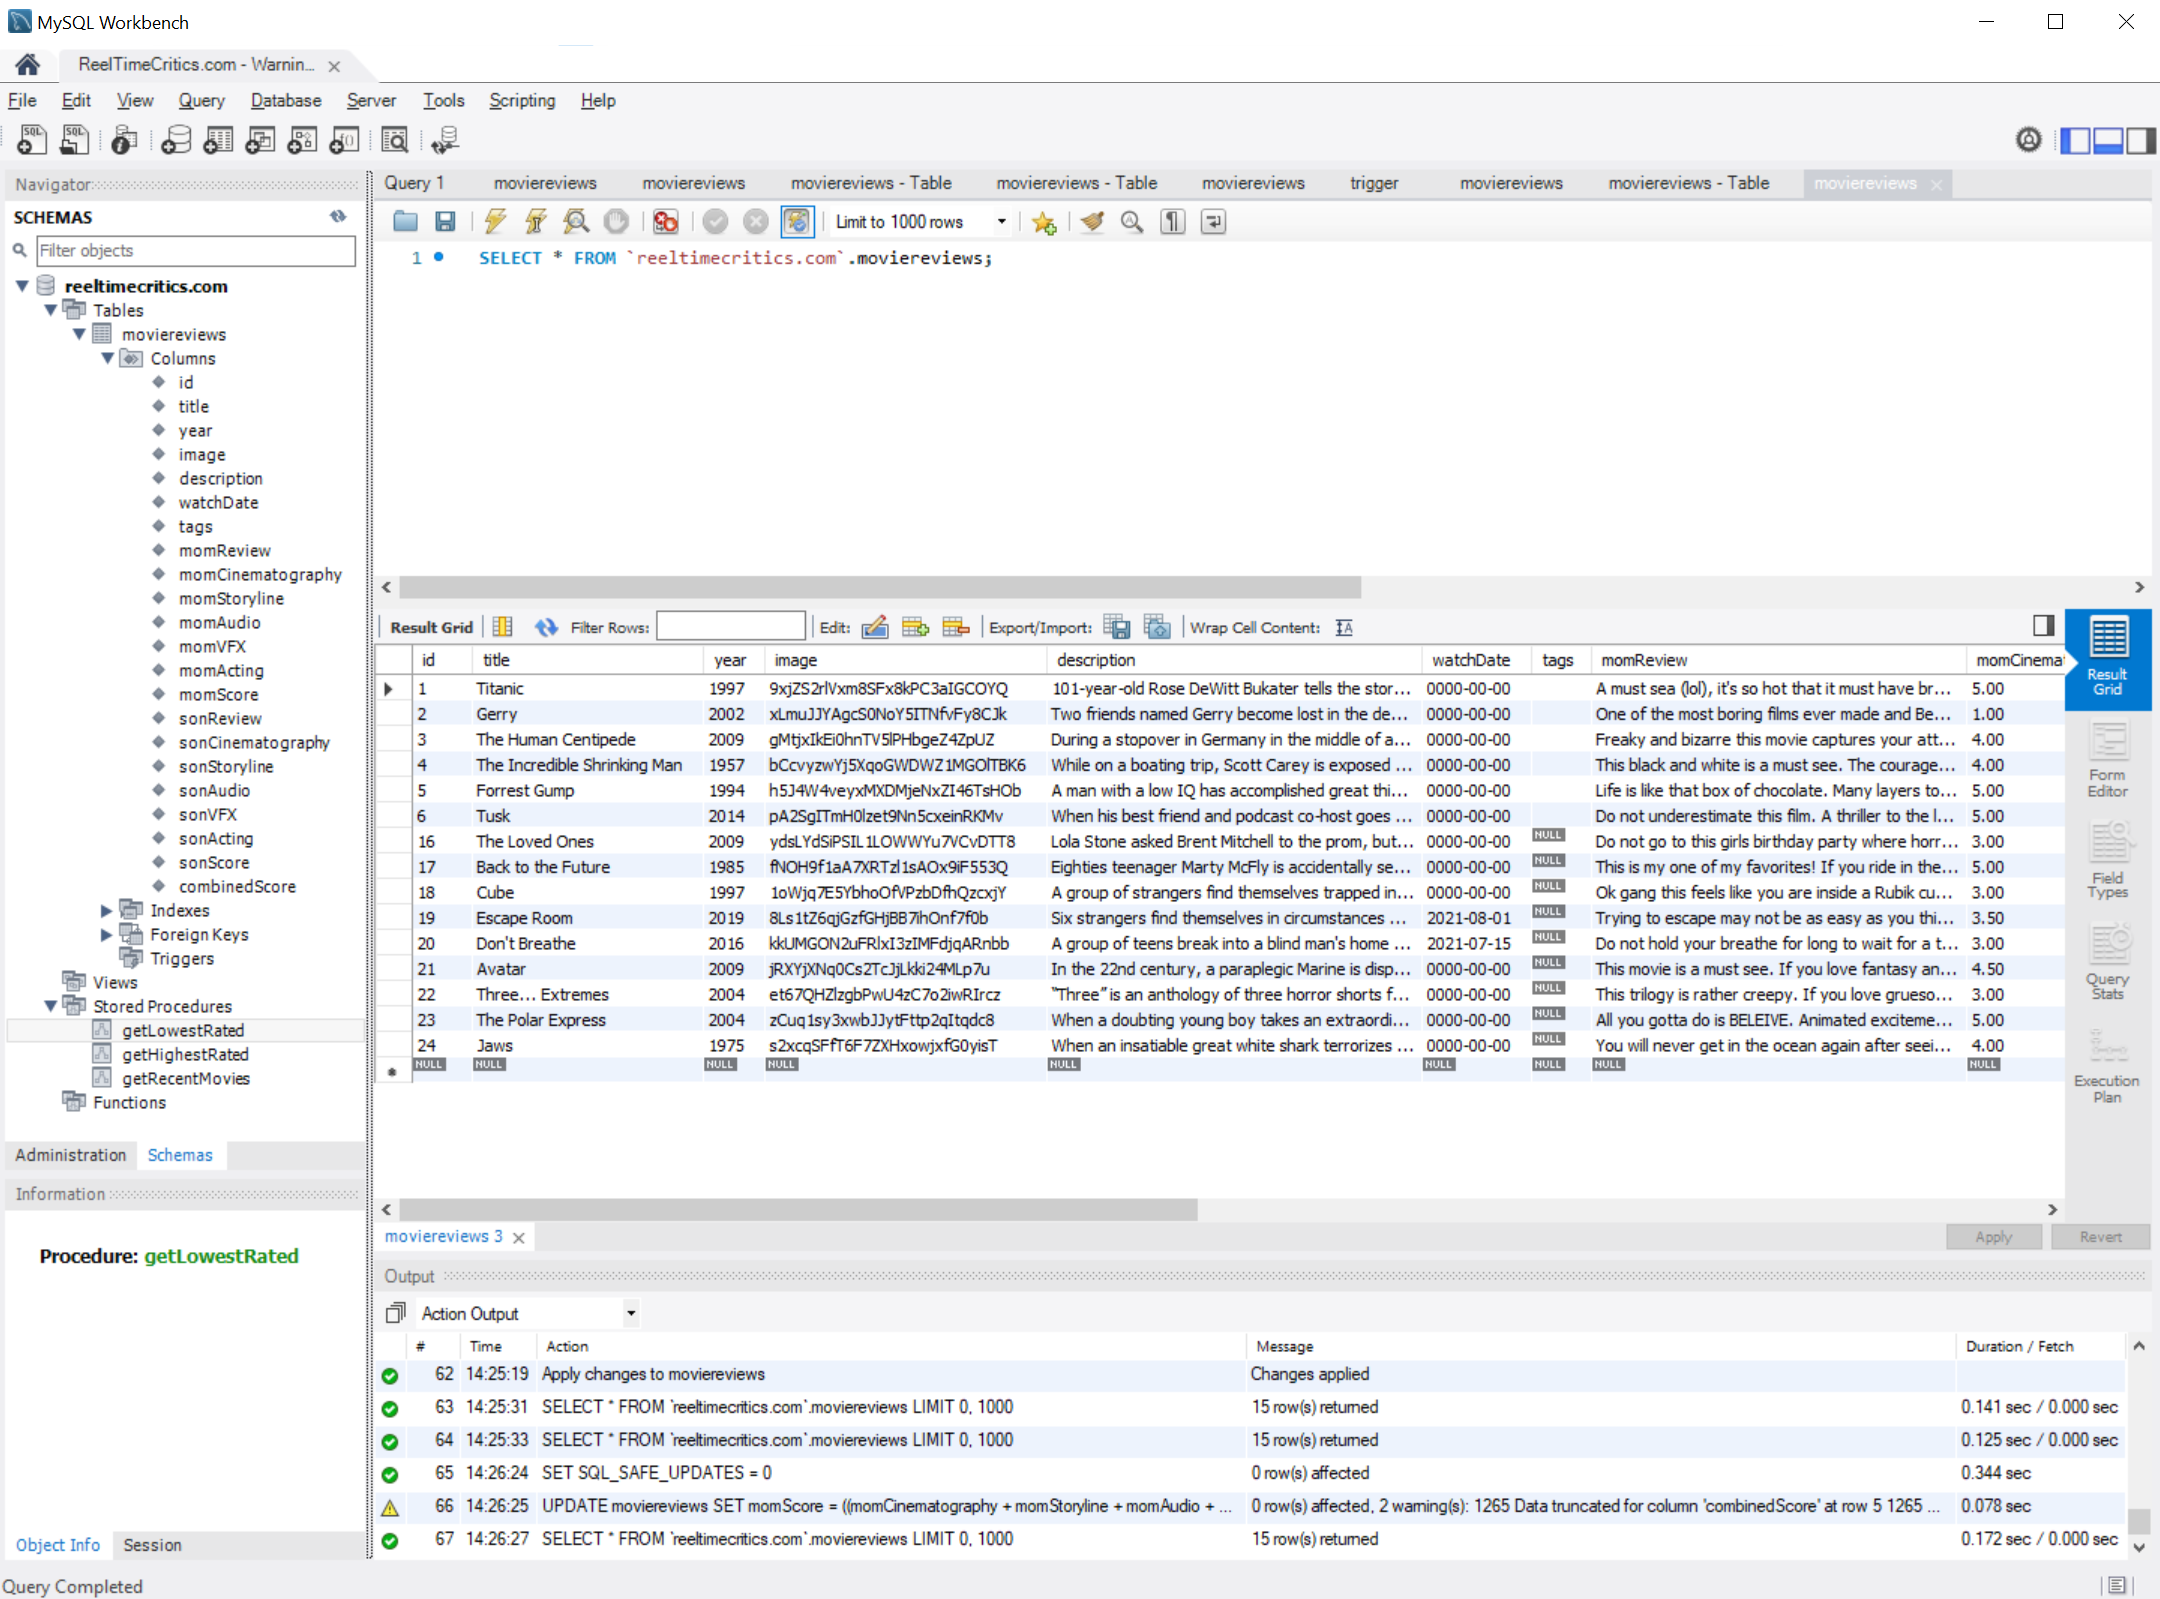2160x1599 pixels.
Task: Switch to the trigger tab
Action: pos(1374,183)
